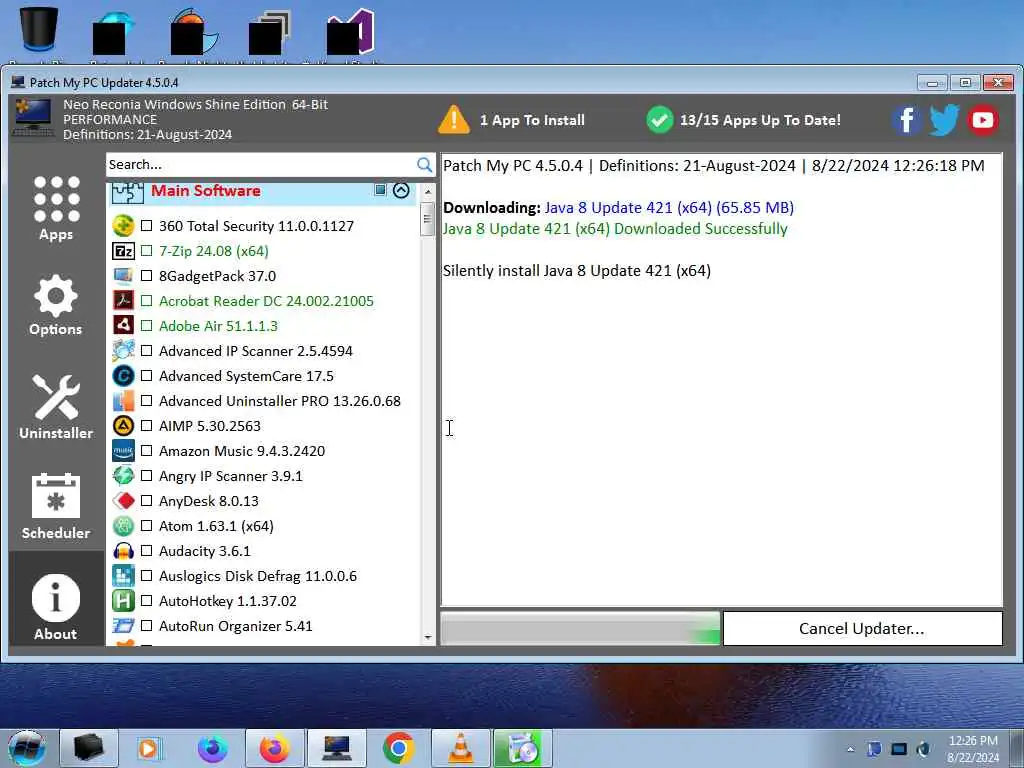Click the Main Software heading

(x=206, y=191)
